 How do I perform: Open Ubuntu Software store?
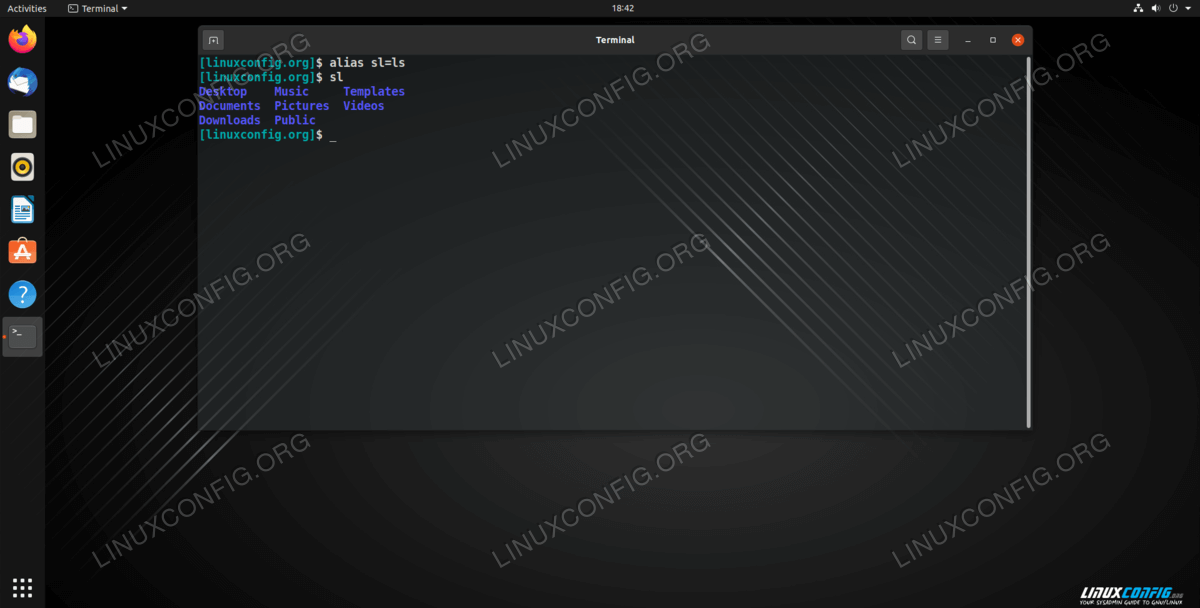click(x=22, y=251)
